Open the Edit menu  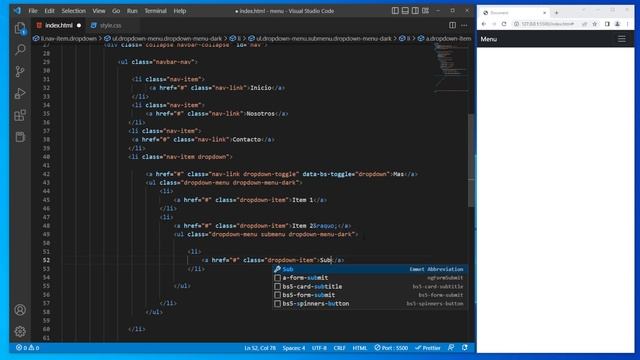tap(49, 11)
